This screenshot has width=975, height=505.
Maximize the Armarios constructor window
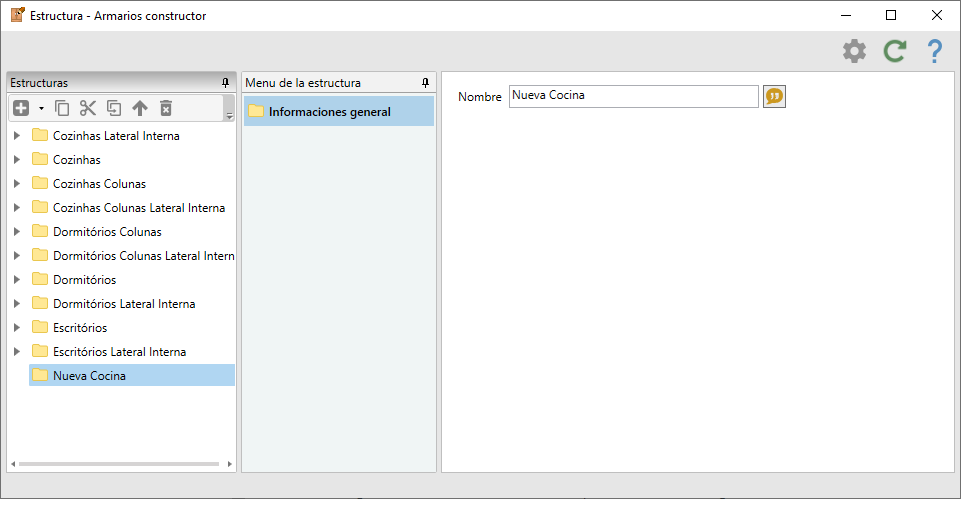(891, 16)
